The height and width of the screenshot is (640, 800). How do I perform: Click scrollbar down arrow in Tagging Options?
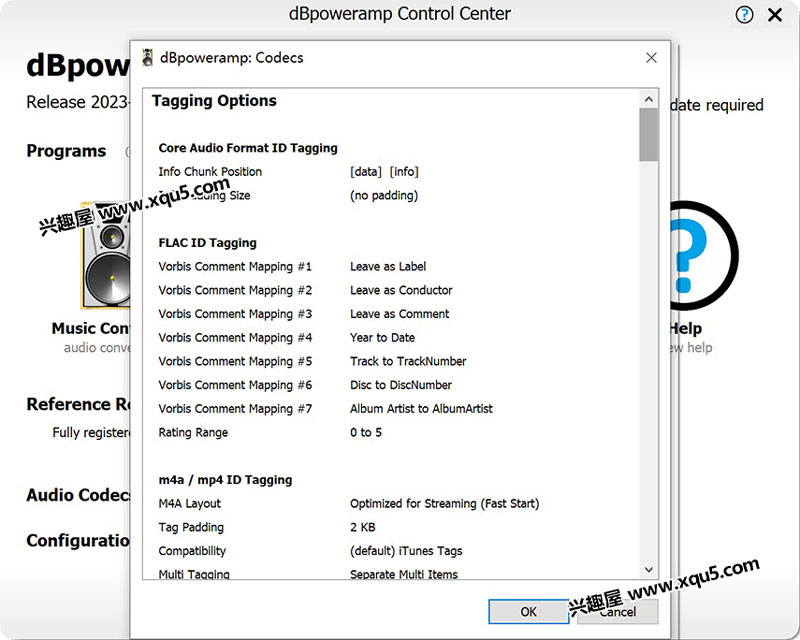pyautogui.click(x=648, y=570)
